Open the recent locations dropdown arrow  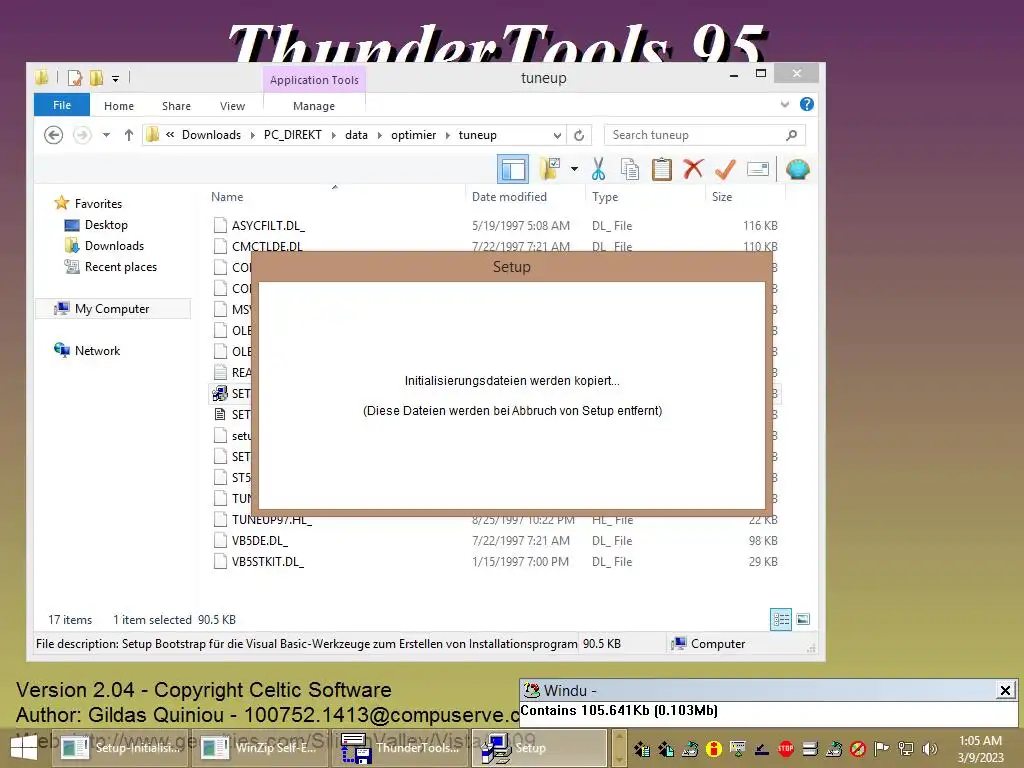106,135
